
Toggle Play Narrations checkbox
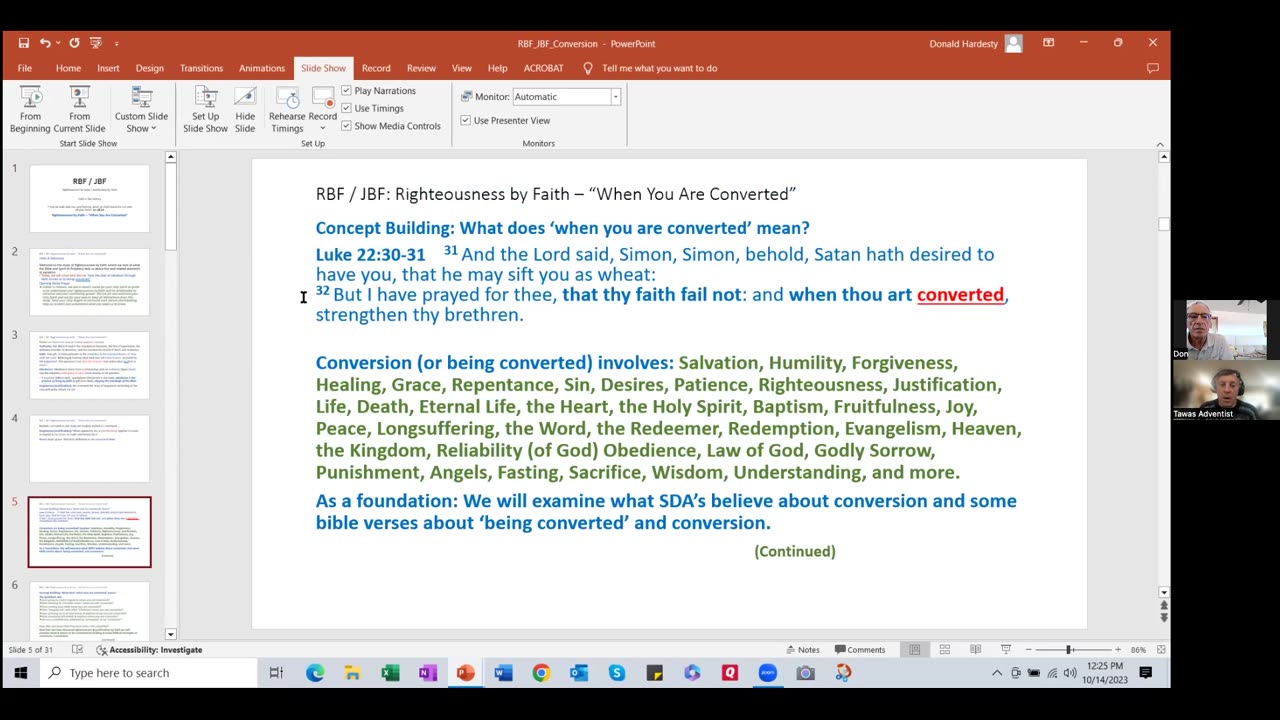[x=347, y=90]
